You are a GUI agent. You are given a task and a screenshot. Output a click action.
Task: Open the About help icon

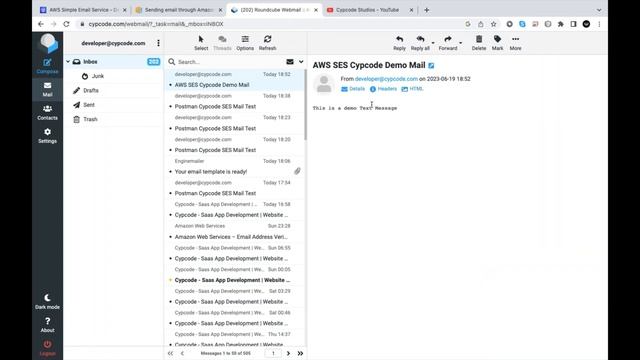47,324
